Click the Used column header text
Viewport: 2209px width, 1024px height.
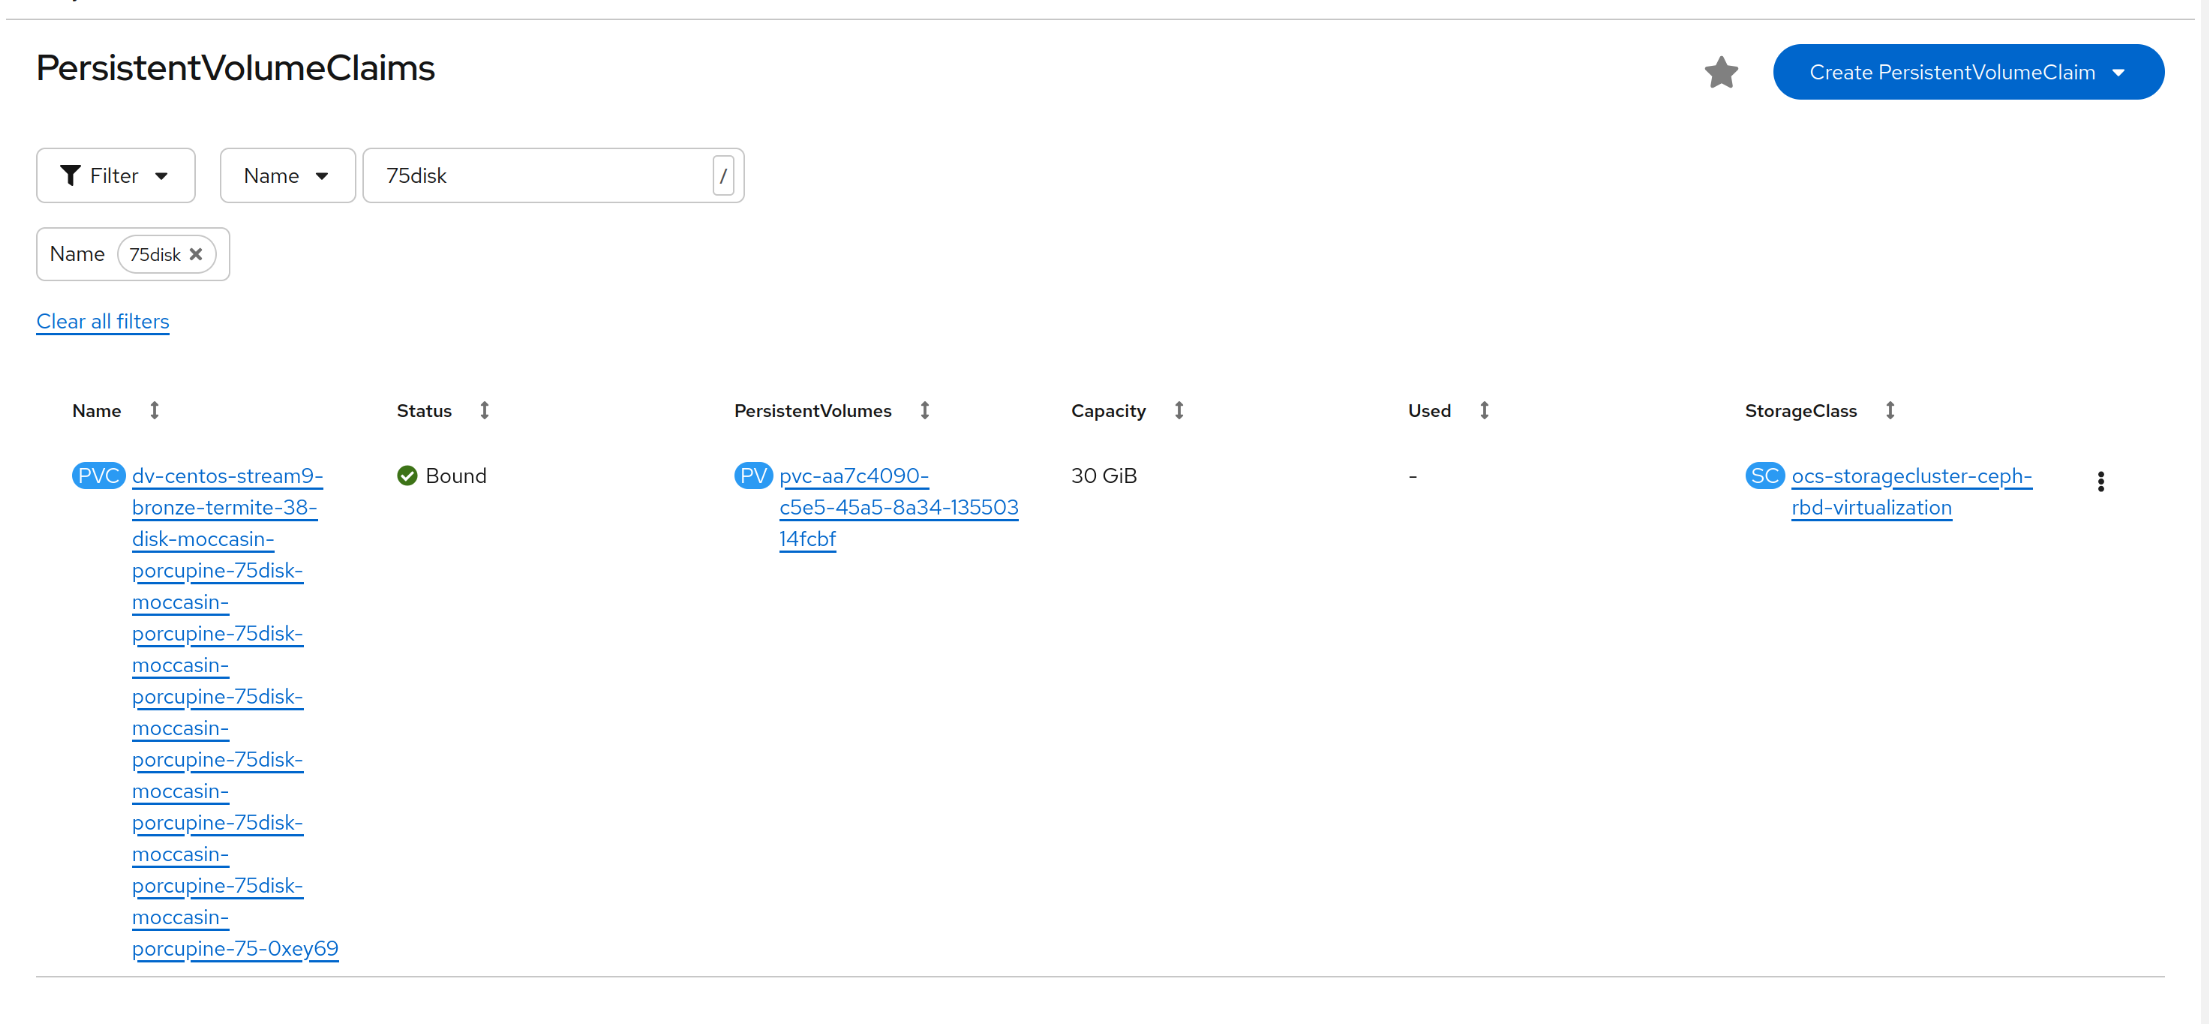click(1429, 411)
